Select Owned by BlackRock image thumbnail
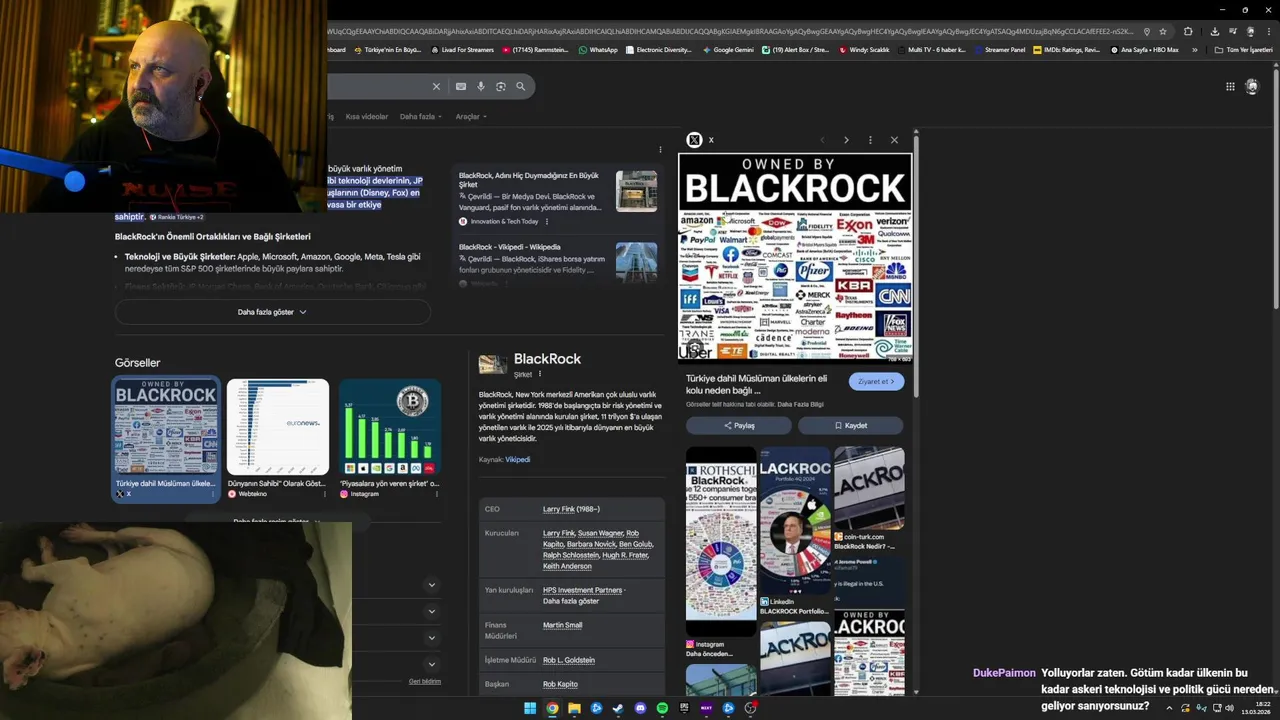Viewport: 1280px width, 720px height. pyautogui.click(x=166, y=427)
